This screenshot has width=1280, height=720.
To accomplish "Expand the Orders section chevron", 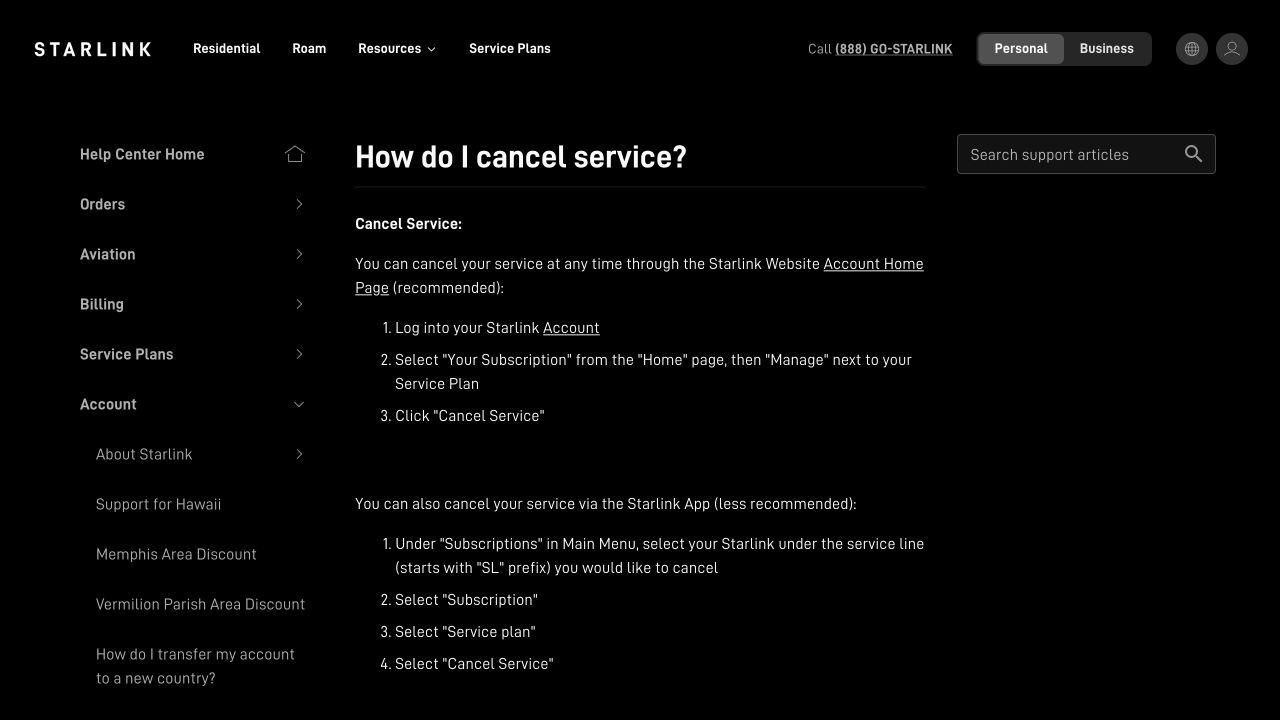I will (x=299, y=204).
